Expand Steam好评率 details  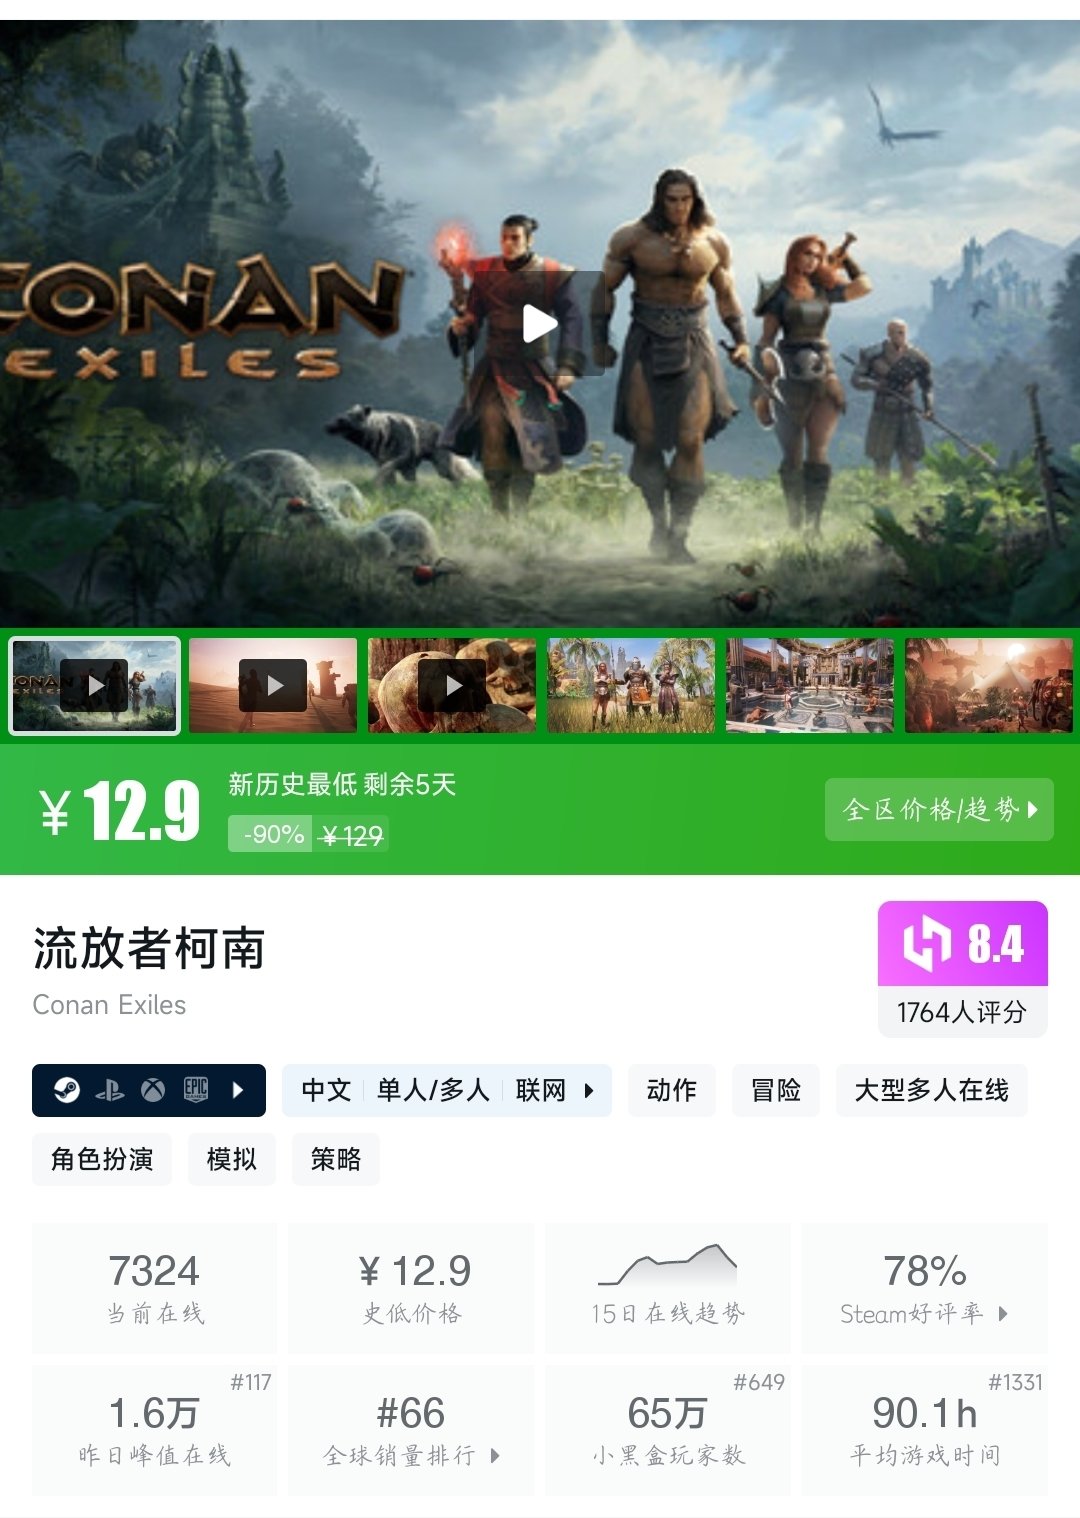[925, 1287]
